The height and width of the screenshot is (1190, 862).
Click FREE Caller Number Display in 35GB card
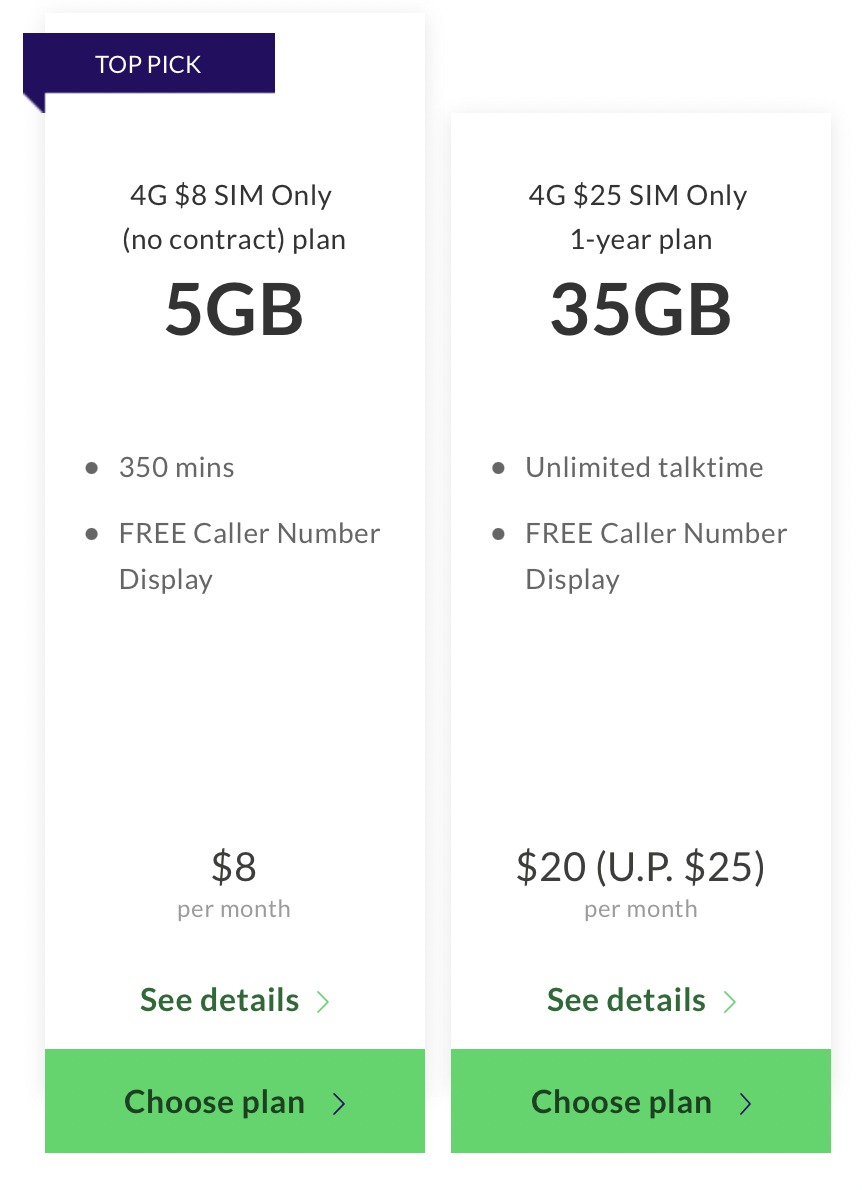pyautogui.click(x=656, y=556)
